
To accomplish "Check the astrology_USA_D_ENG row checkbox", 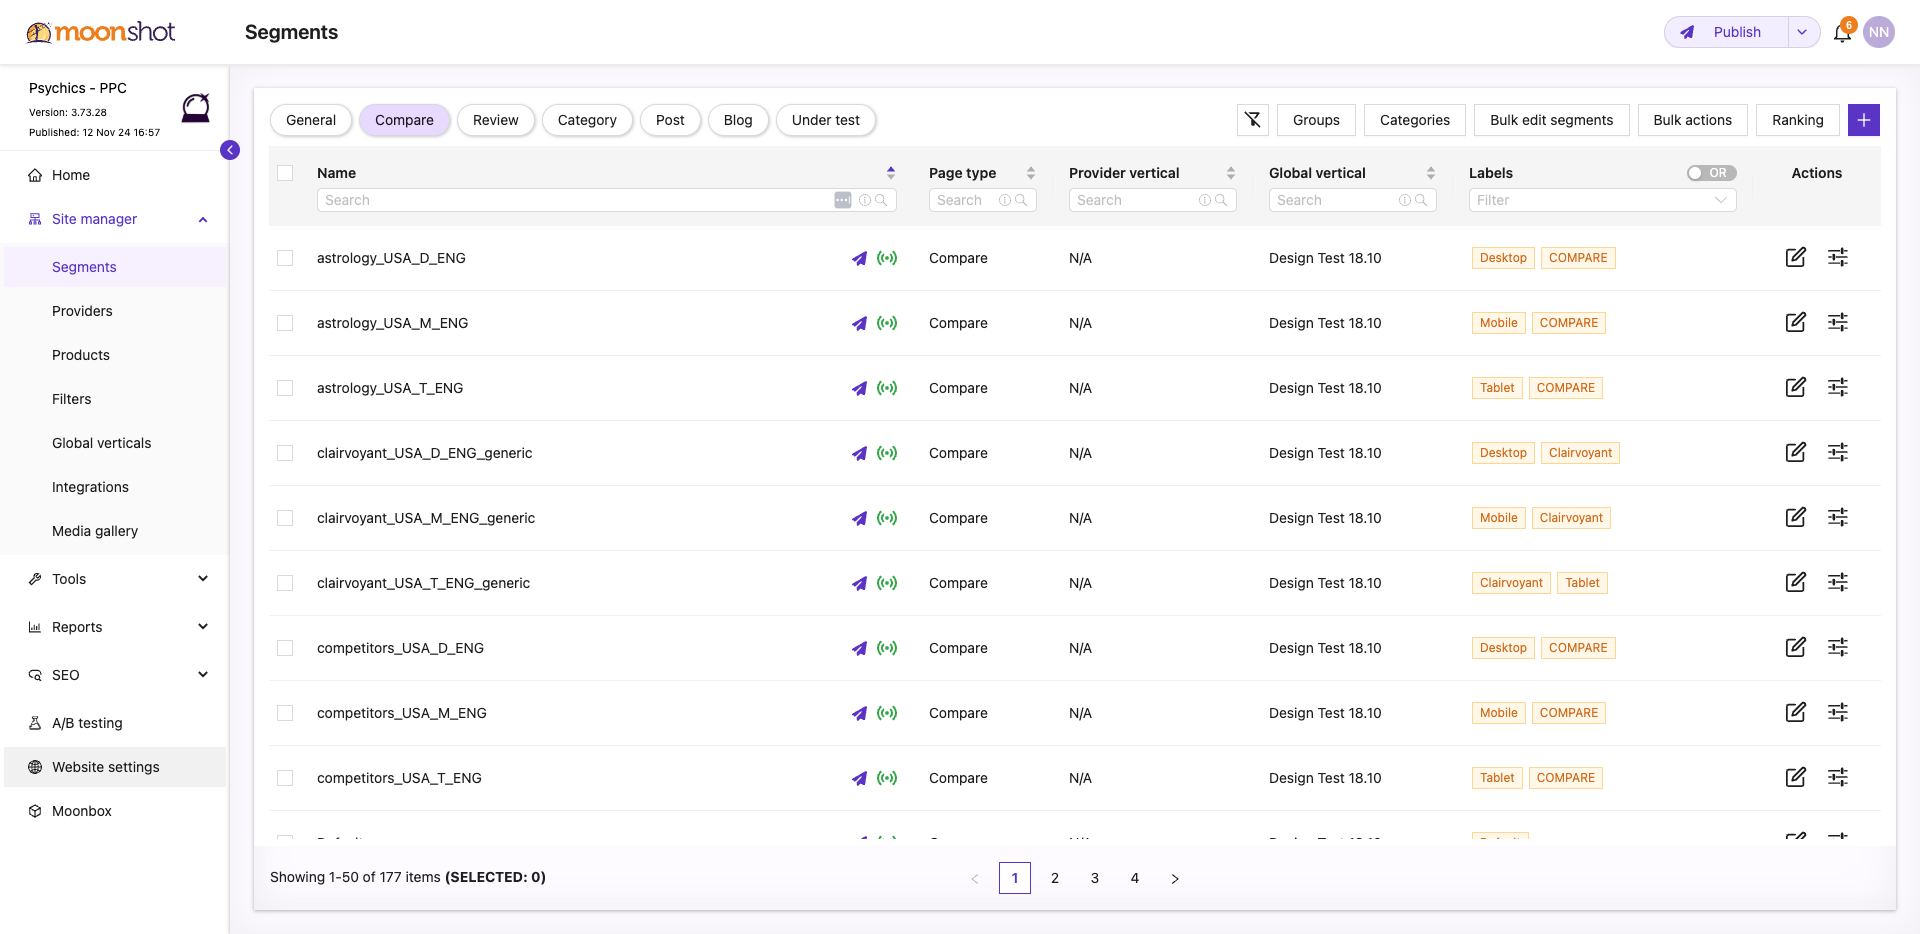I will (285, 258).
